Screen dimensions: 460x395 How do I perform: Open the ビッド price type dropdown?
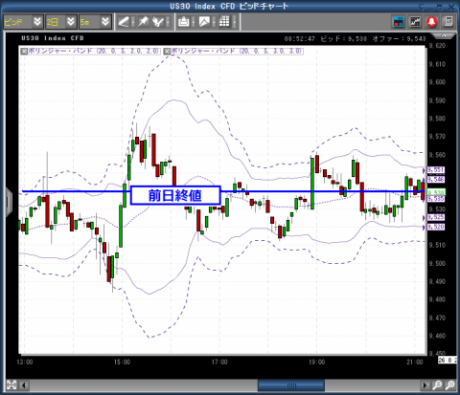coord(23,22)
